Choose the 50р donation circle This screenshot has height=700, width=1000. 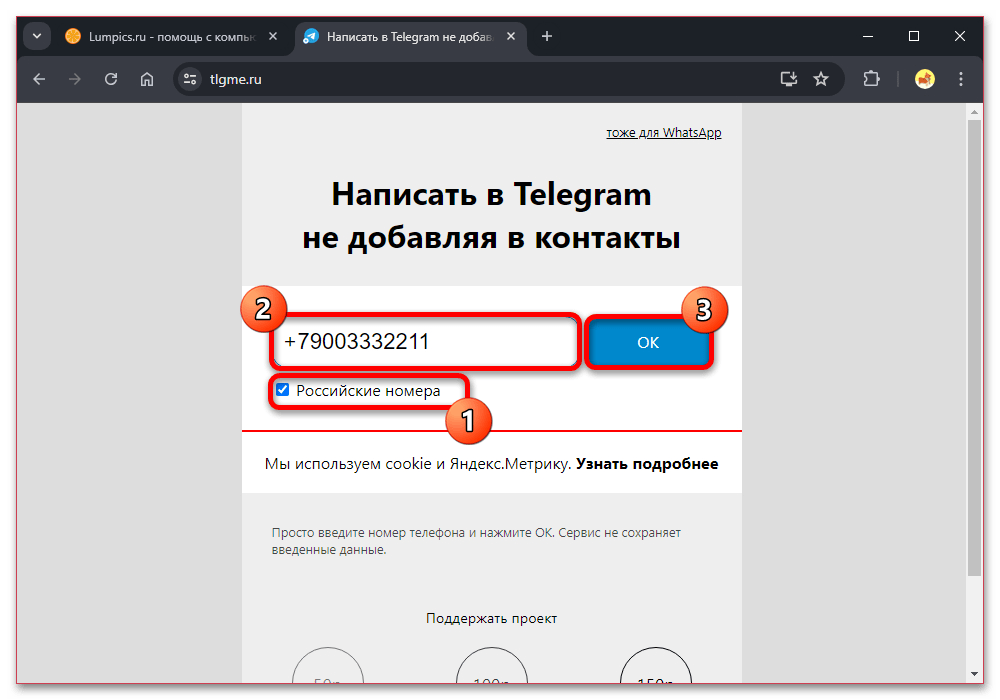point(328,666)
